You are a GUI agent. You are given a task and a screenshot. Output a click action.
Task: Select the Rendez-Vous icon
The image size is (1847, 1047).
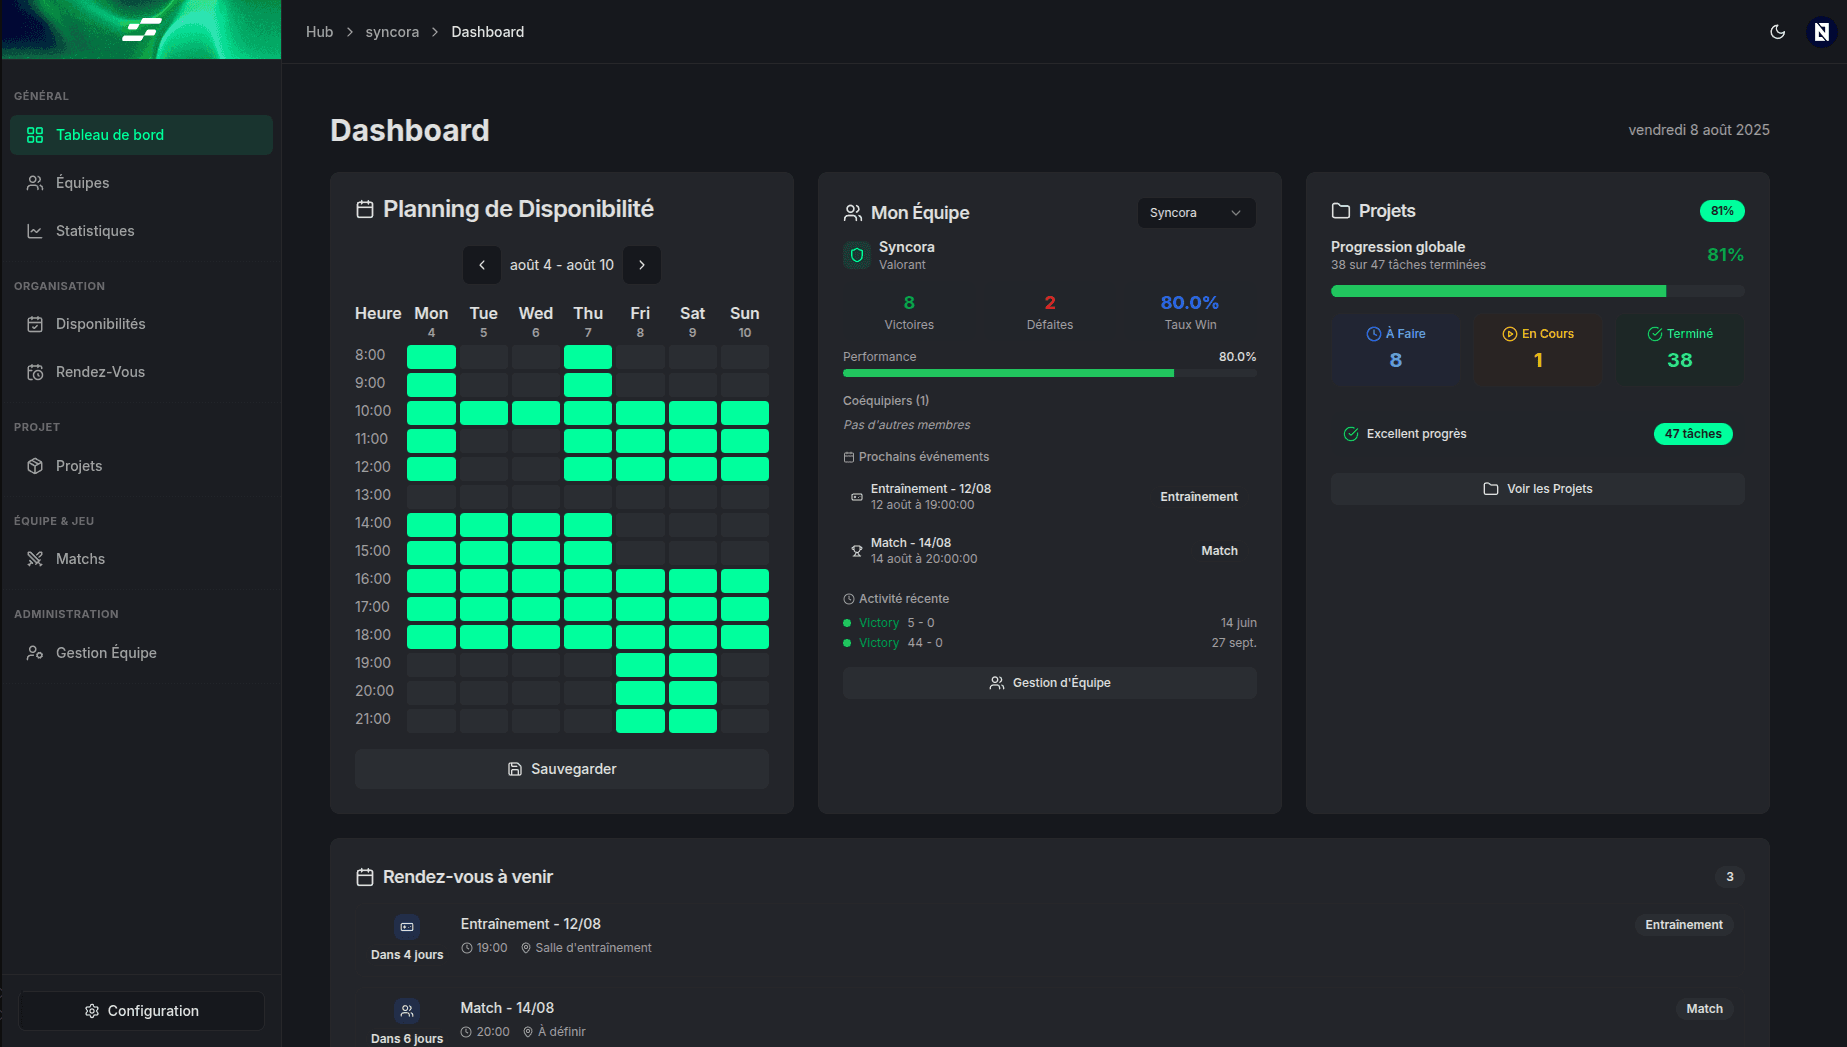point(35,371)
